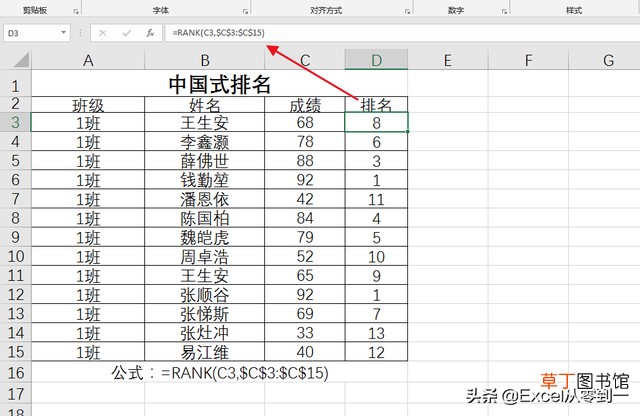Image resolution: width=640 pixels, height=416 pixels.
Task: Select column G header
Action: pos(604,60)
